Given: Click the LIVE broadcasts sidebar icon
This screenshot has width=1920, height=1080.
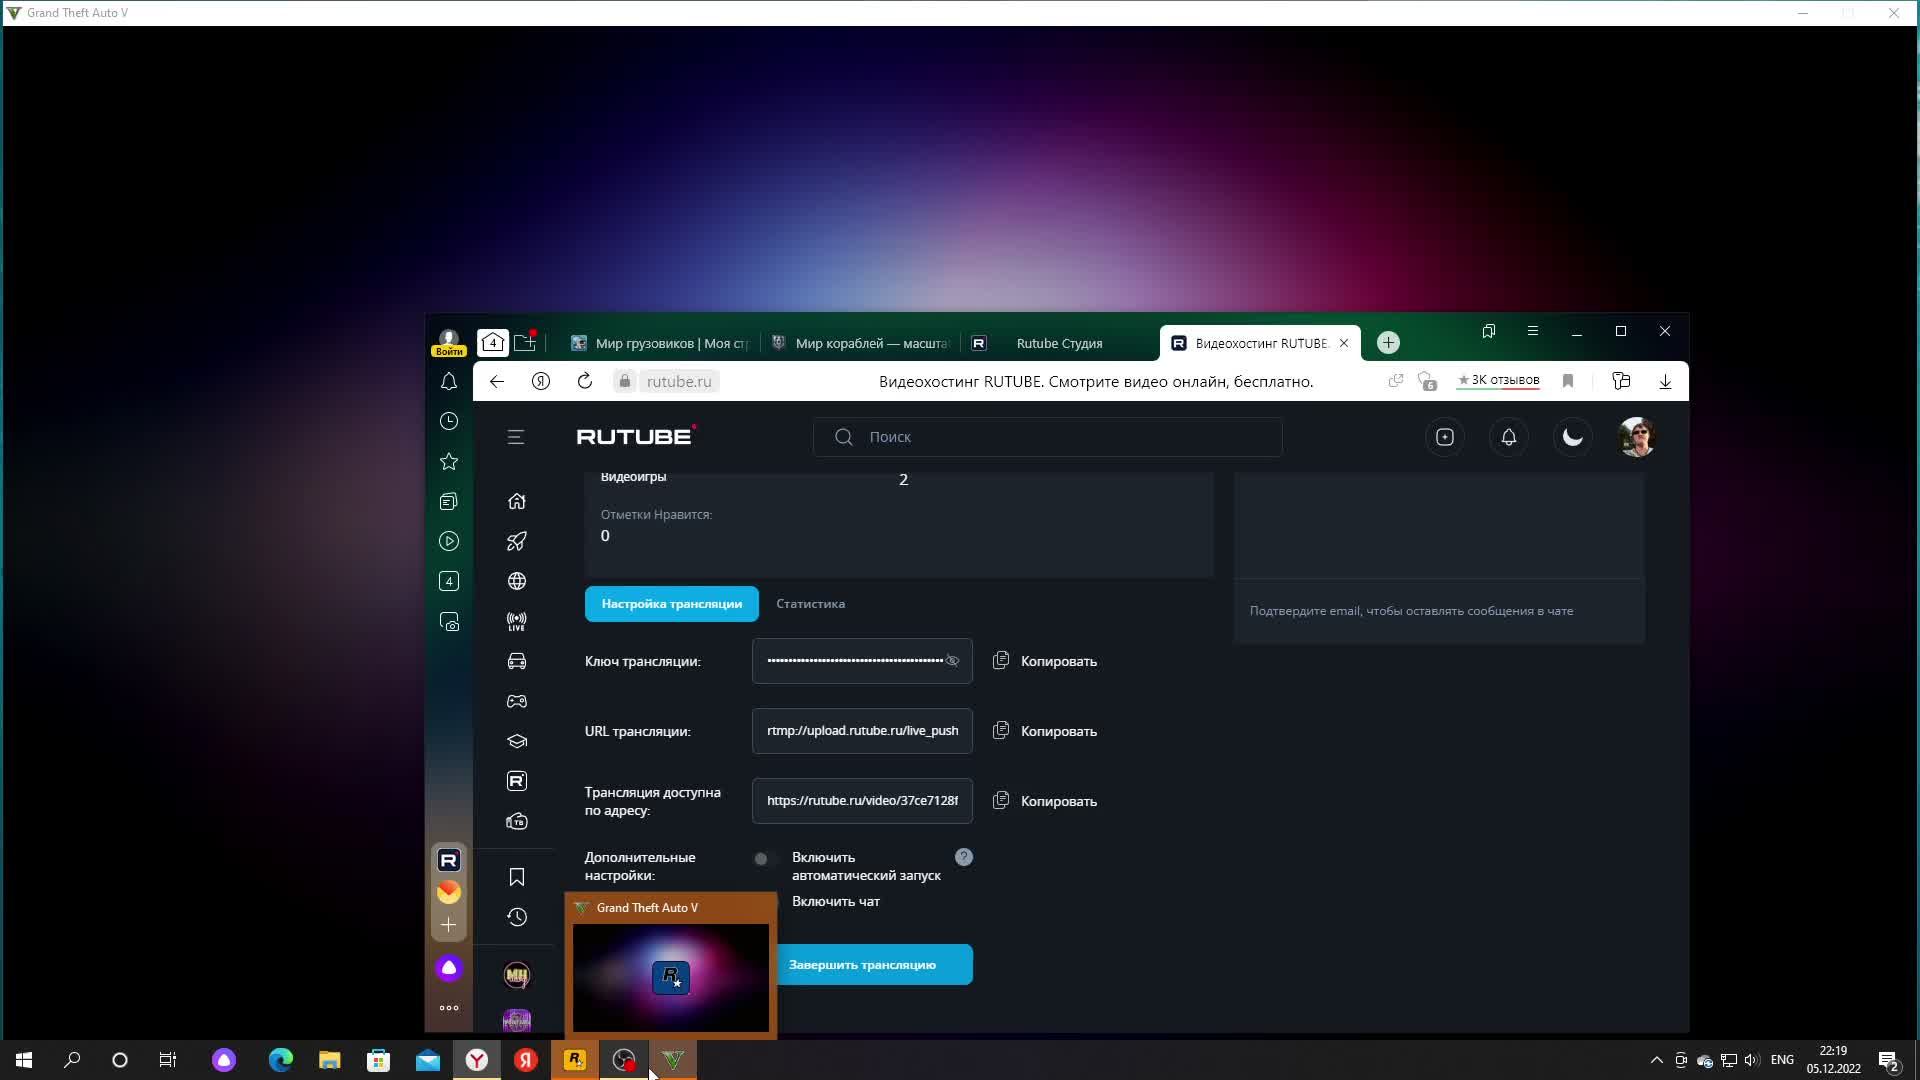Looking at the screenshot, I should 517,621.
